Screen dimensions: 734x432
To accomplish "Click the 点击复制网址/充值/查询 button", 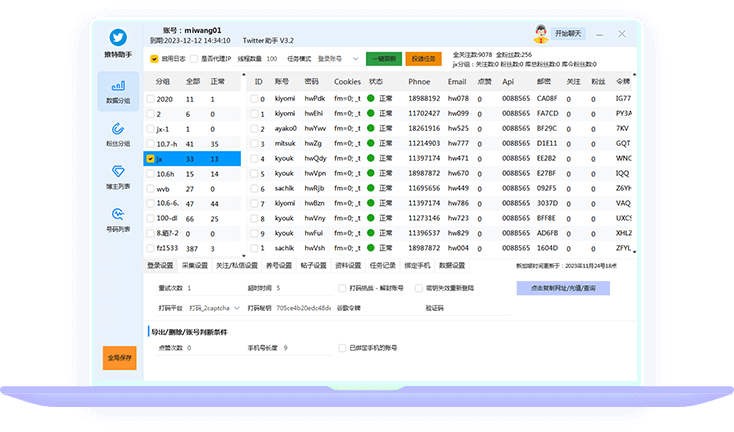I will tap(562, 288).
